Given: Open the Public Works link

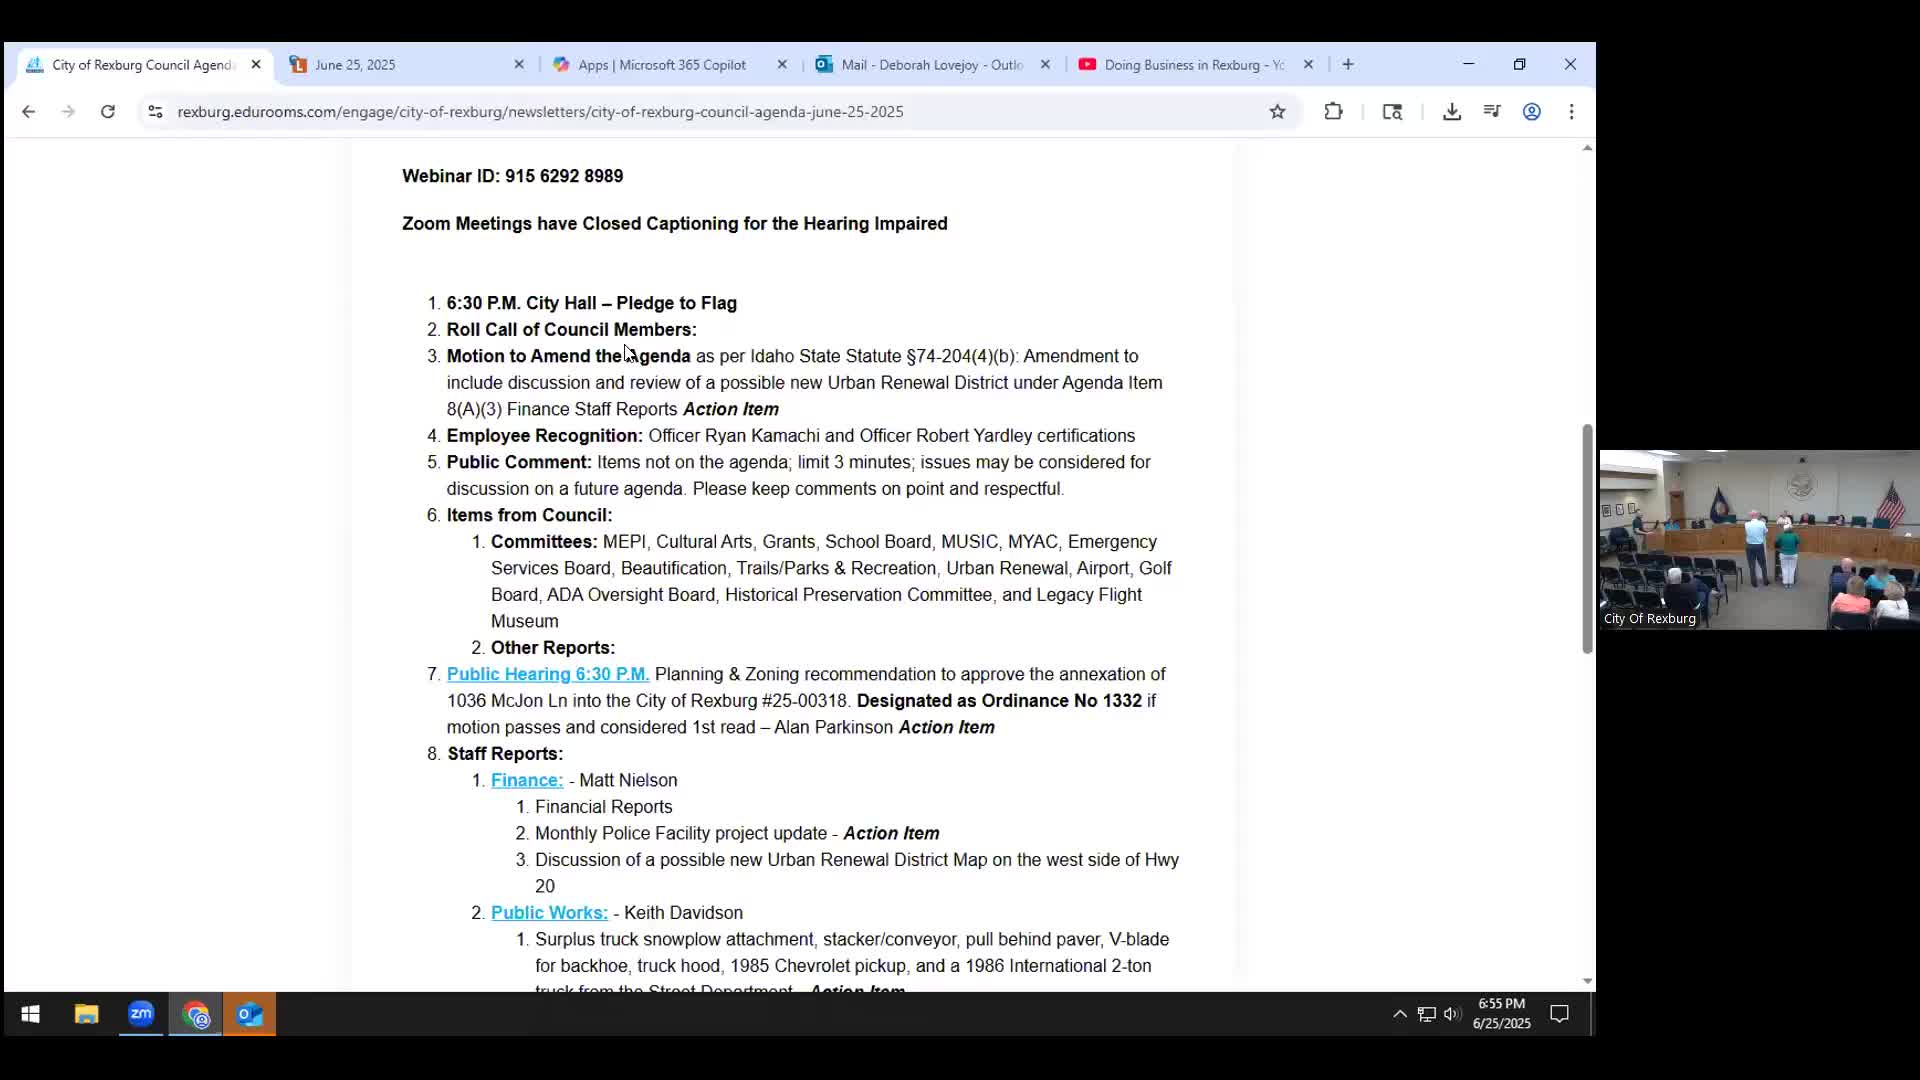Looking at the screenshot, I should coord(549,912).
